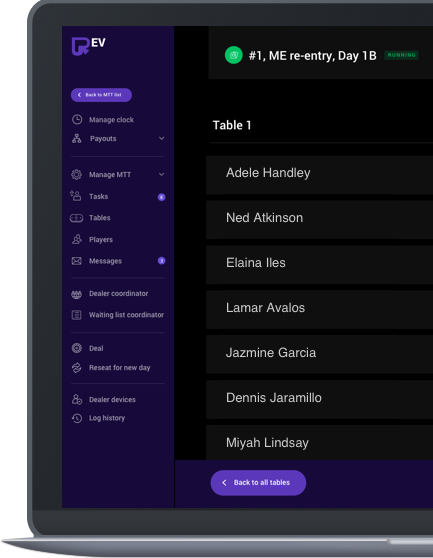Screen dimensions: 433x558
Task: Click the Tables icon
Action: [x=76, y=218]
